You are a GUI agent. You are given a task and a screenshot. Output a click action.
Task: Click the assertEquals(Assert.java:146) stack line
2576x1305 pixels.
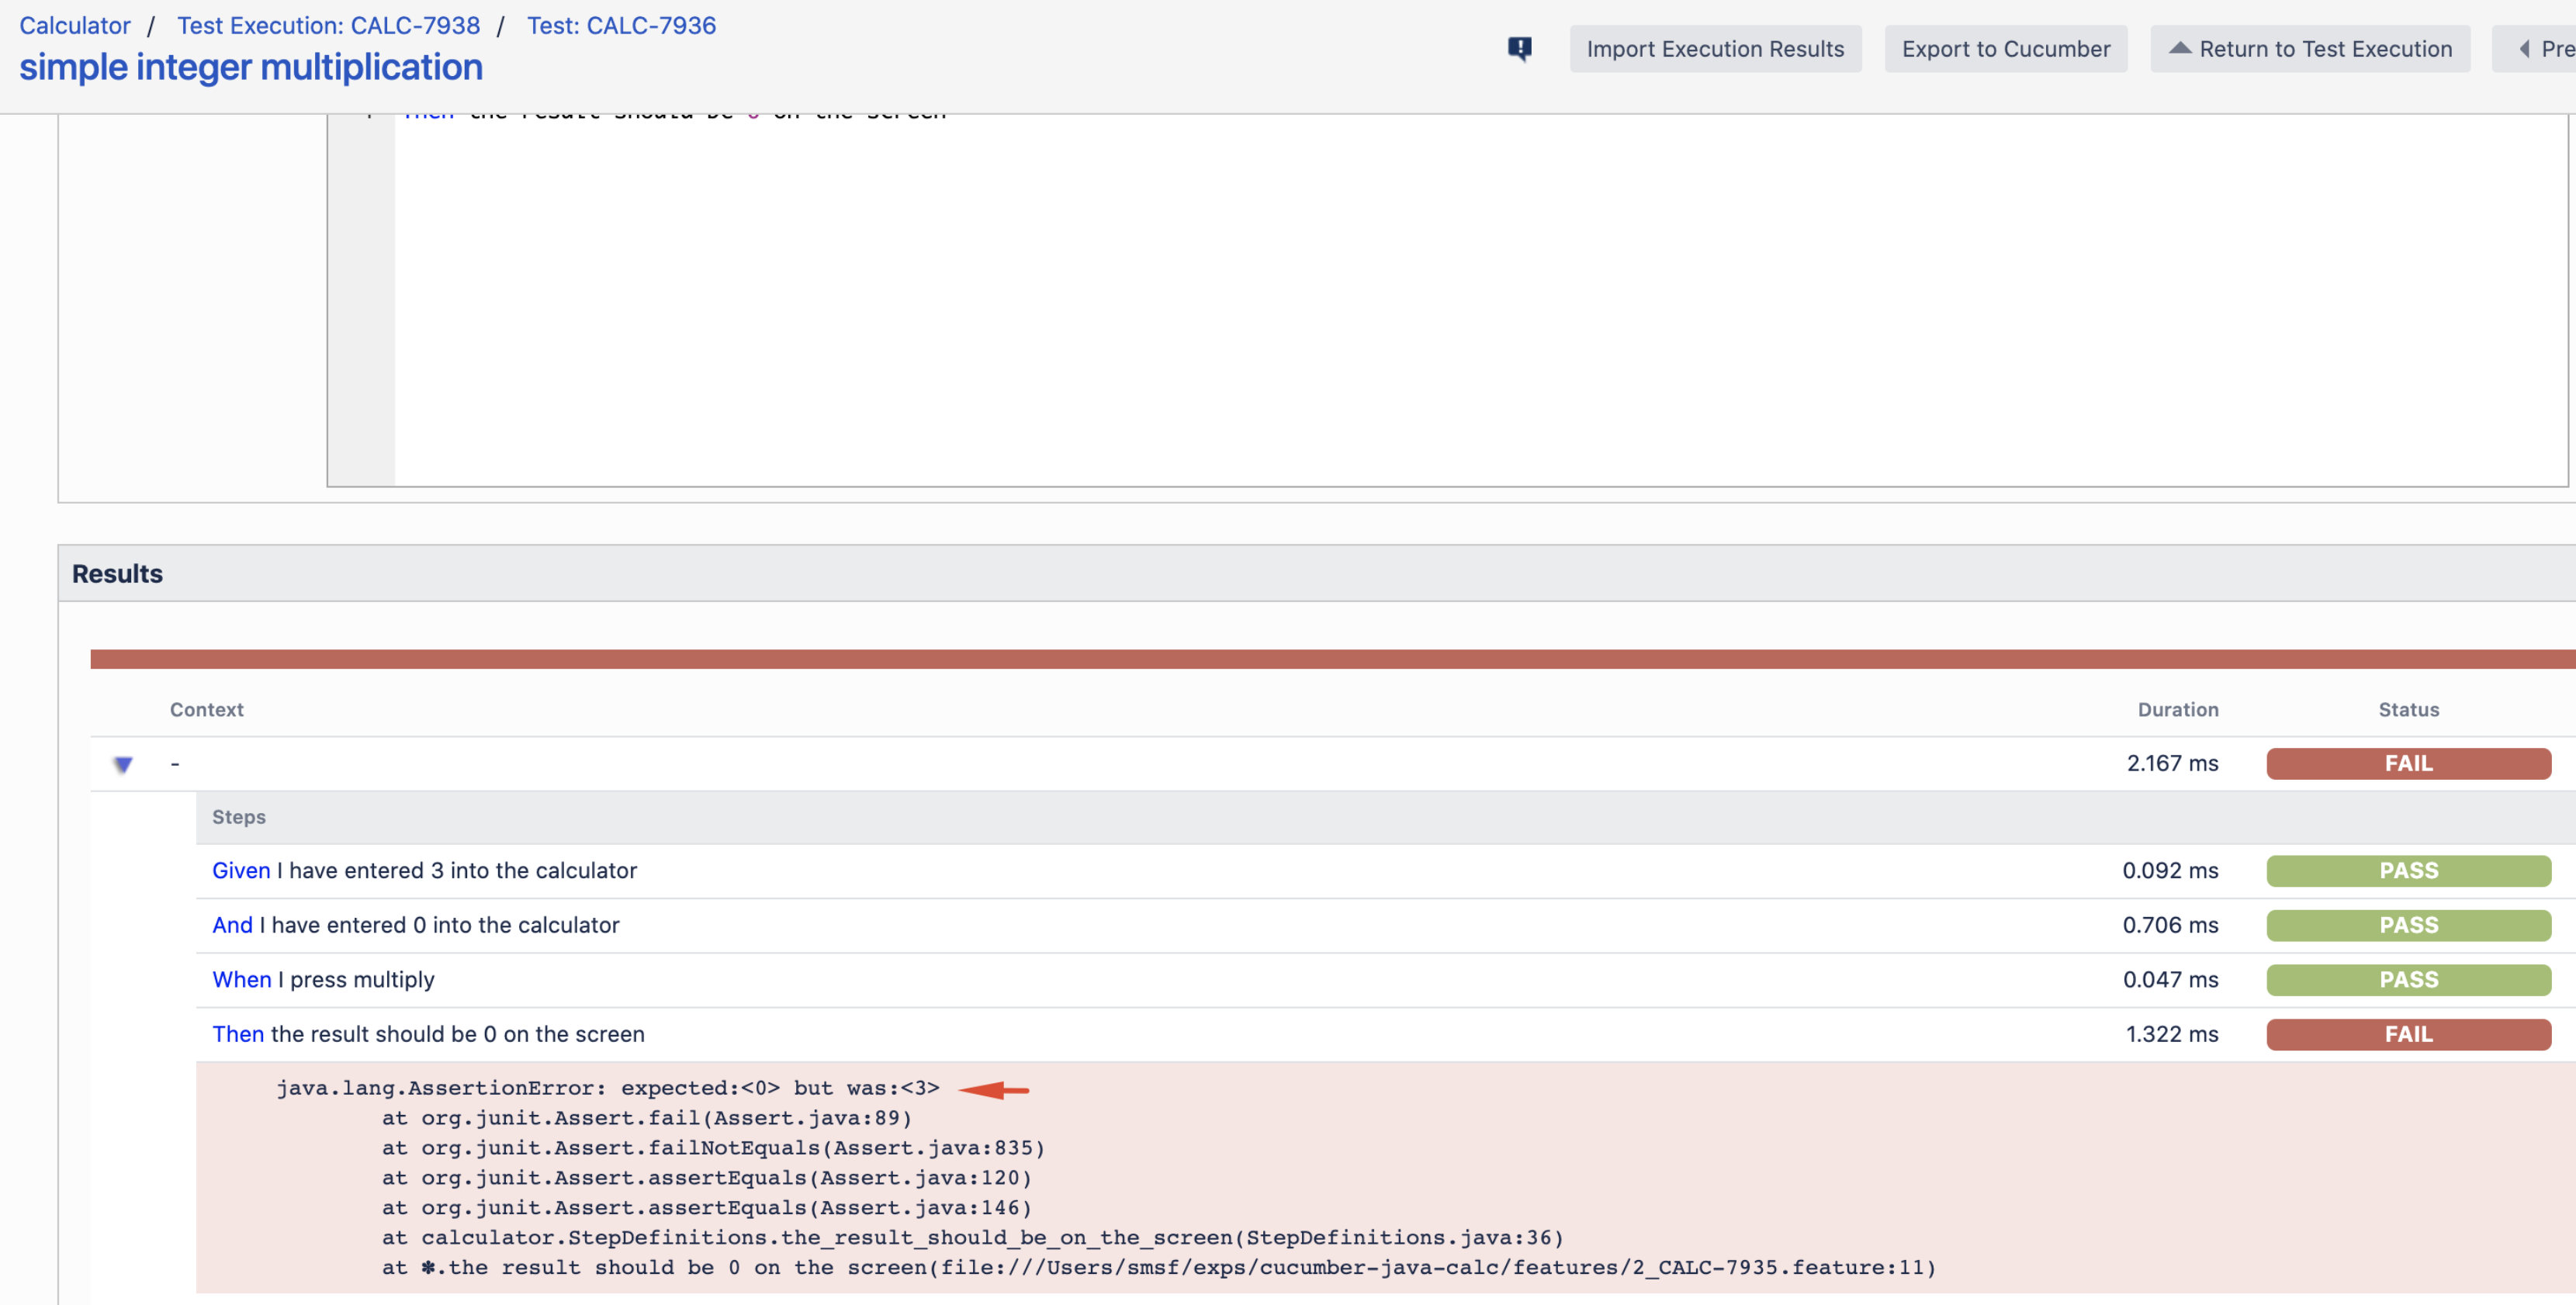click(x=706, y=1208)
